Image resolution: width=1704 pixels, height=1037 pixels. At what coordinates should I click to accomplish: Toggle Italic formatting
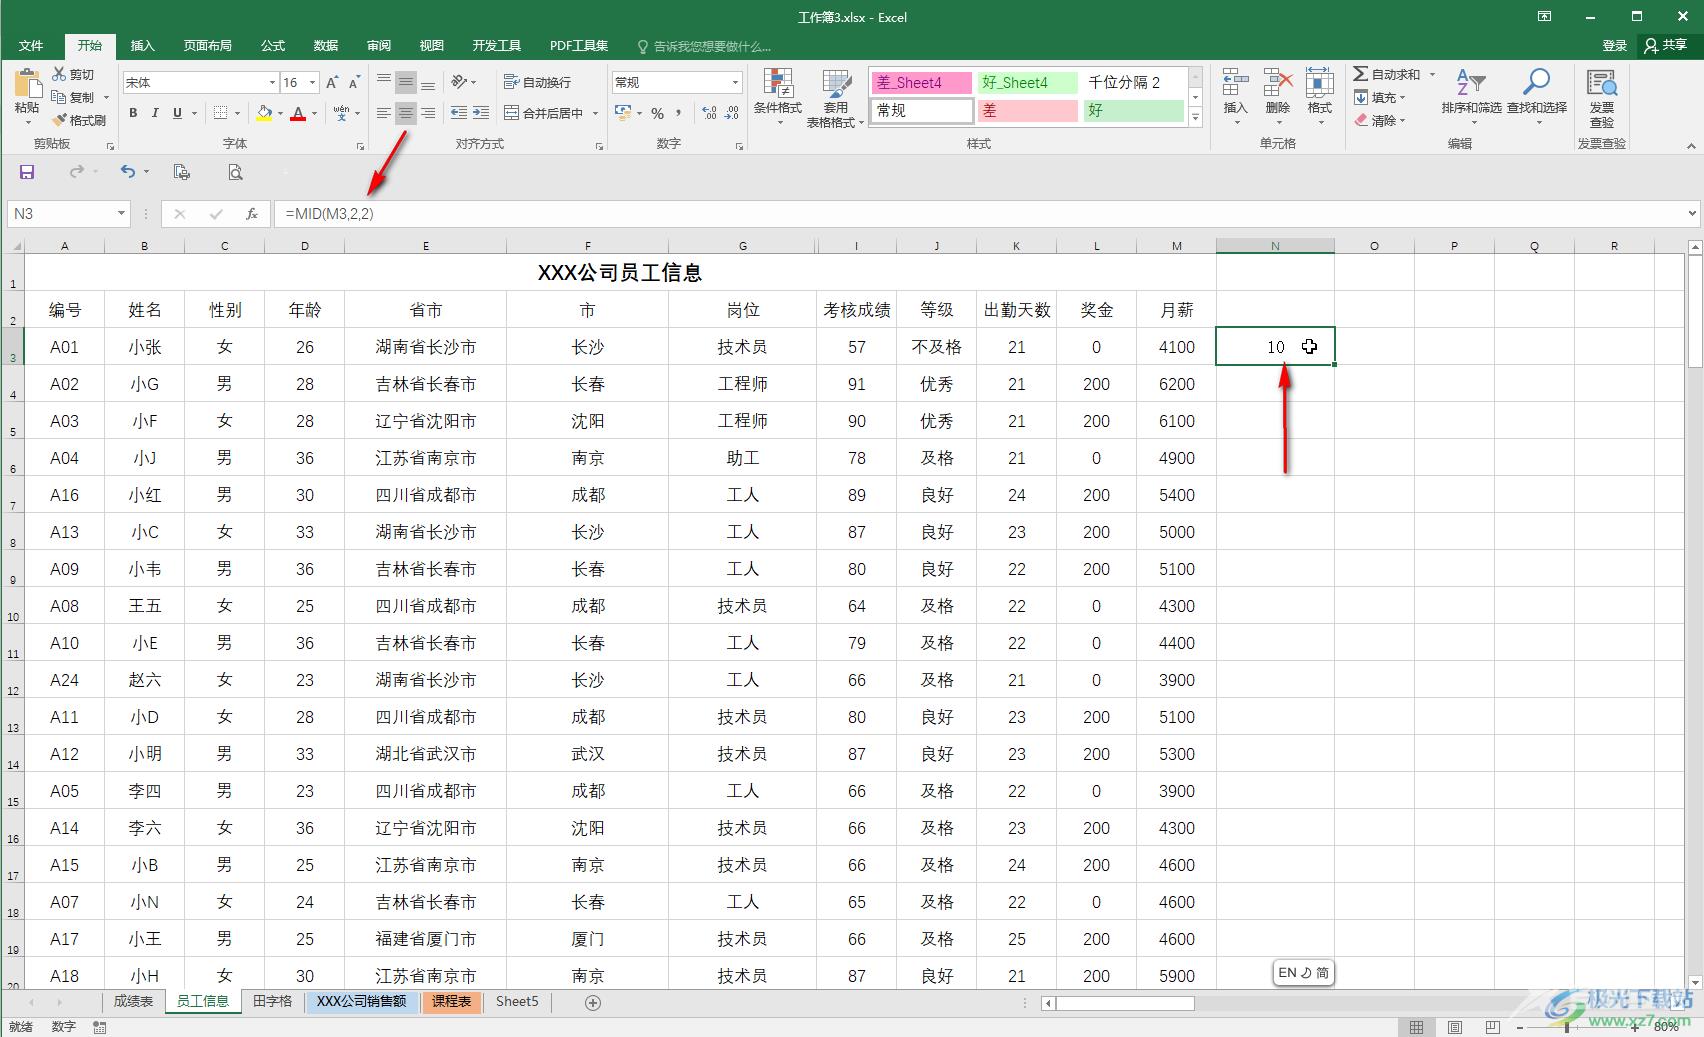coord(155,113)
